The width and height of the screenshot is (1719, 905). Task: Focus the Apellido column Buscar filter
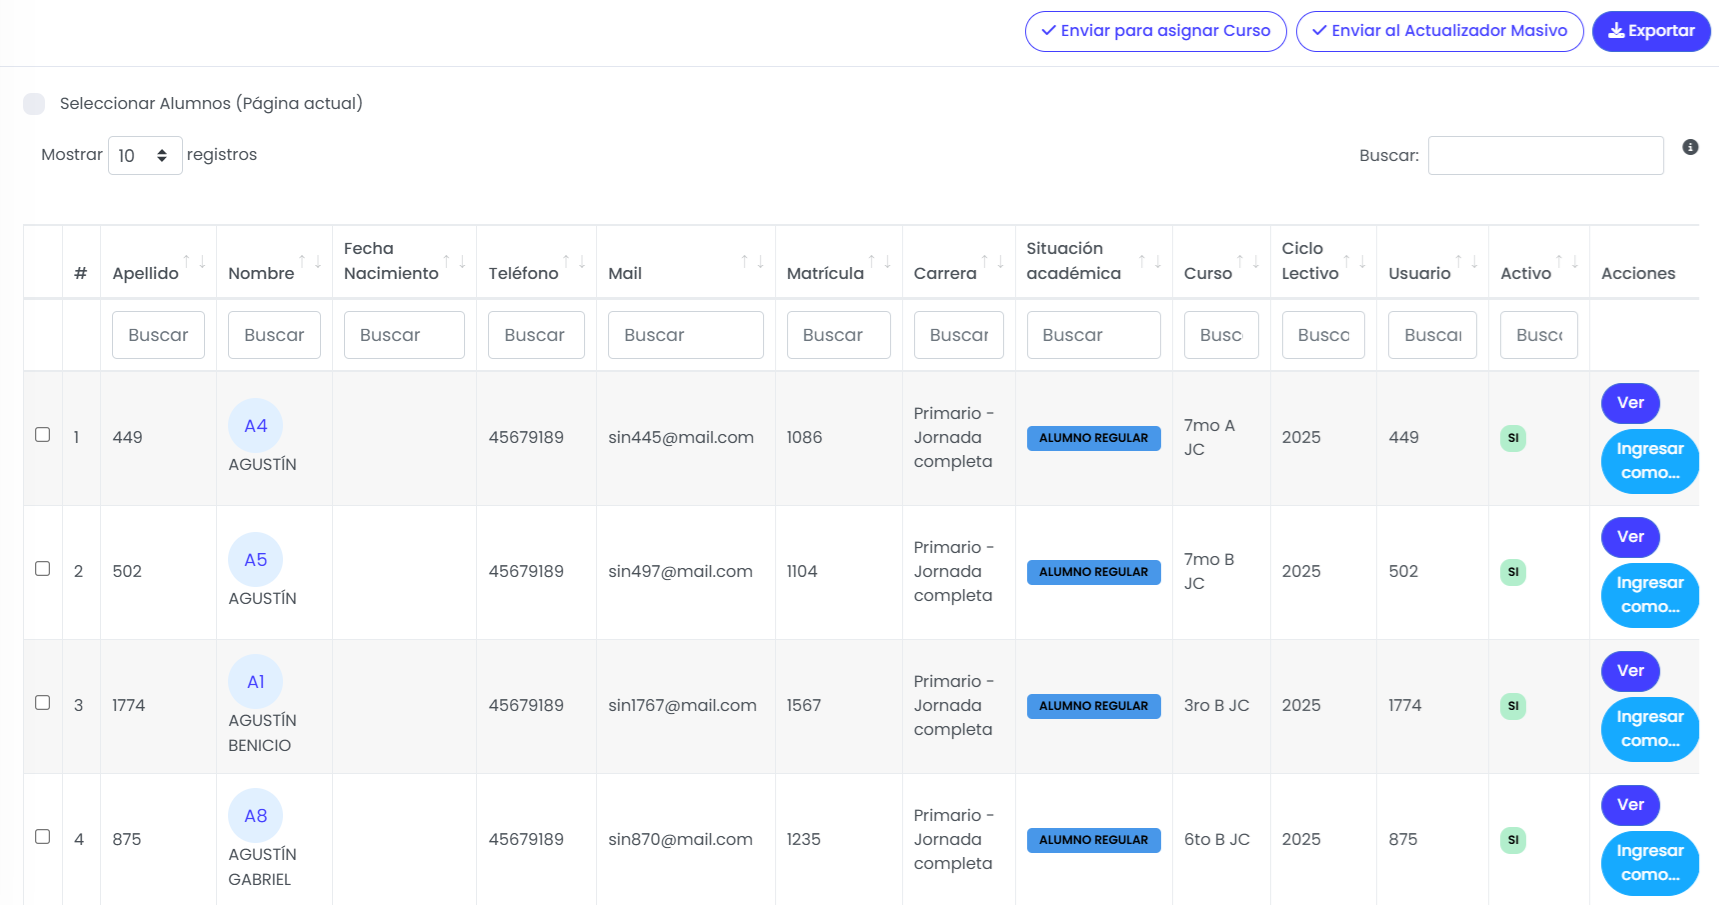click(x=158, y=335)
